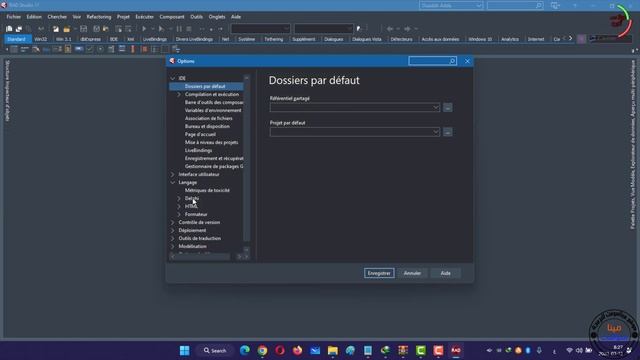Screen dimensions: 640x360
Task: Open the Fichier menu
Action: click(13, 17)
